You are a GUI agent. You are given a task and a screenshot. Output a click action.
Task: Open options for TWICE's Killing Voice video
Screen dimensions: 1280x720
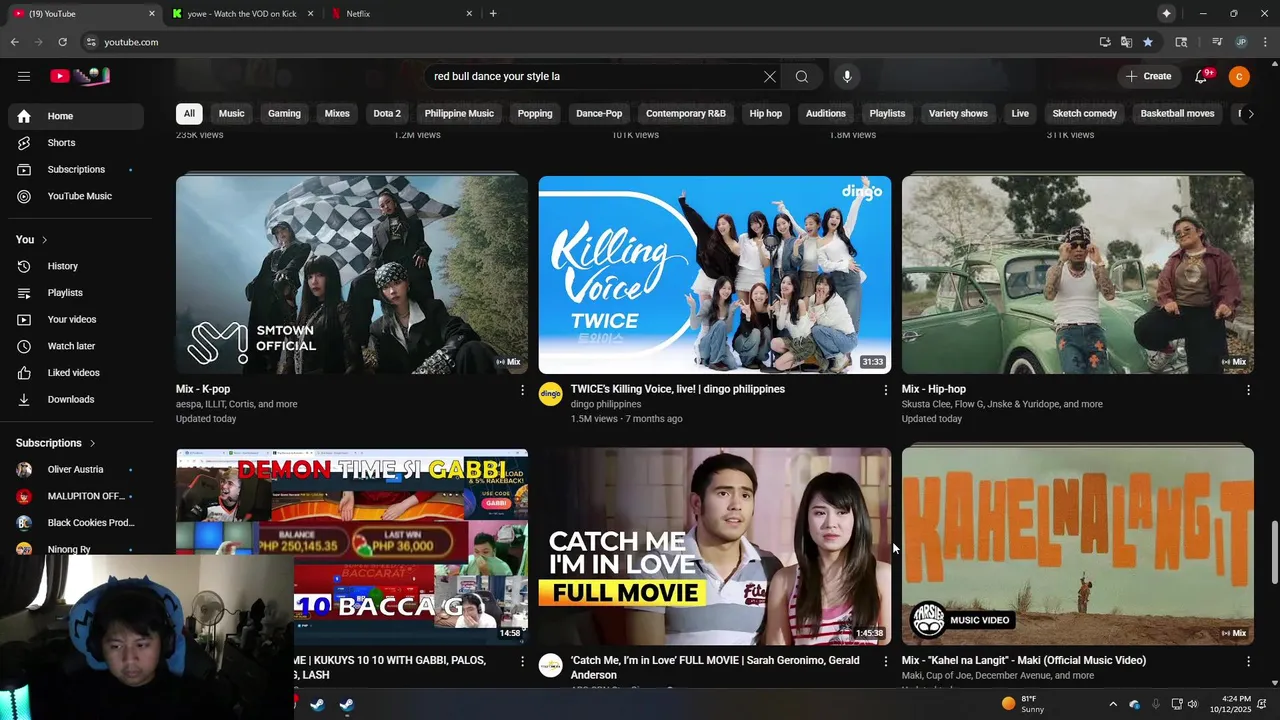[885, 390]
